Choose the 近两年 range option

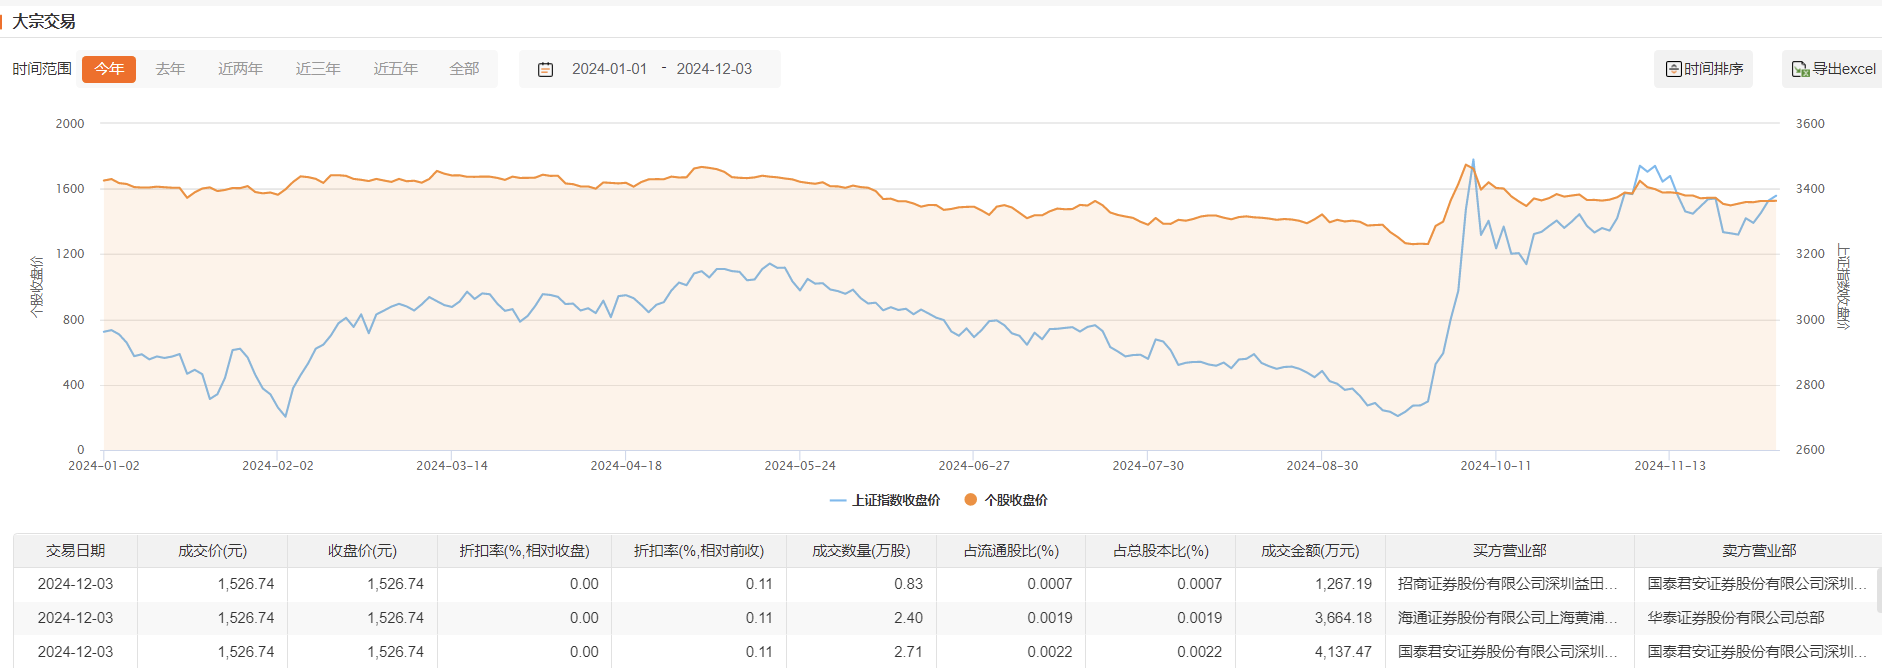tap(240, 69)
